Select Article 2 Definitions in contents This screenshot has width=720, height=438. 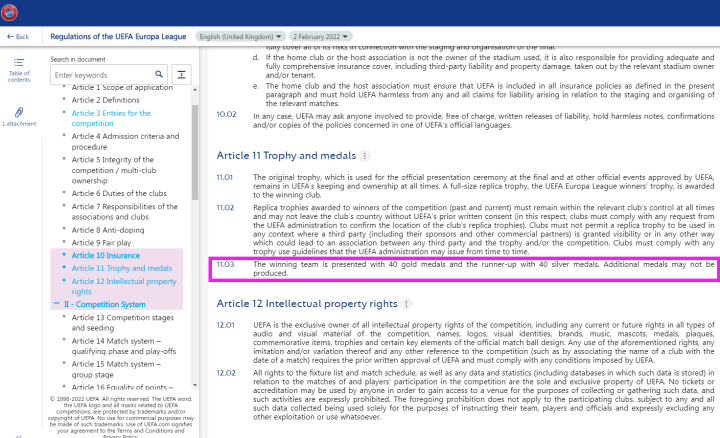click(x=106, y=100)
